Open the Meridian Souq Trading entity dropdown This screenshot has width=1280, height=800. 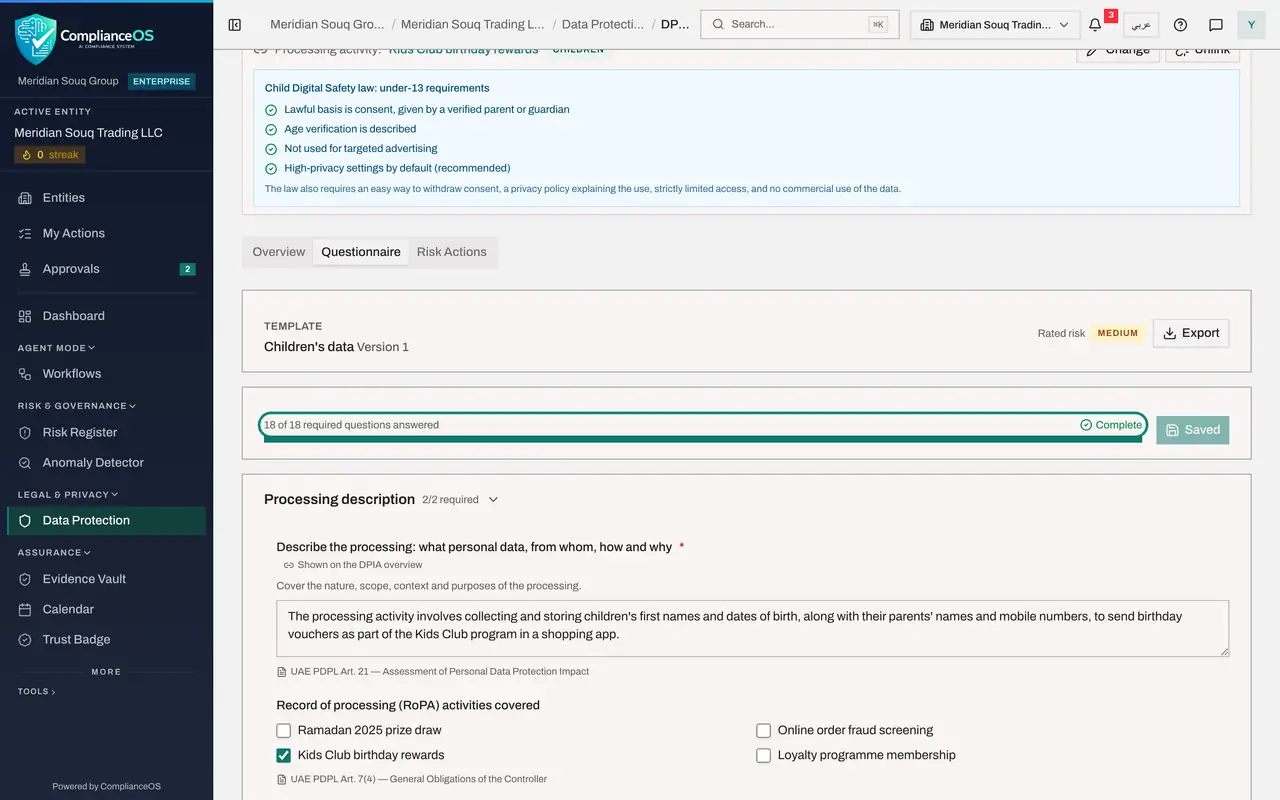(x=995, y=24)
